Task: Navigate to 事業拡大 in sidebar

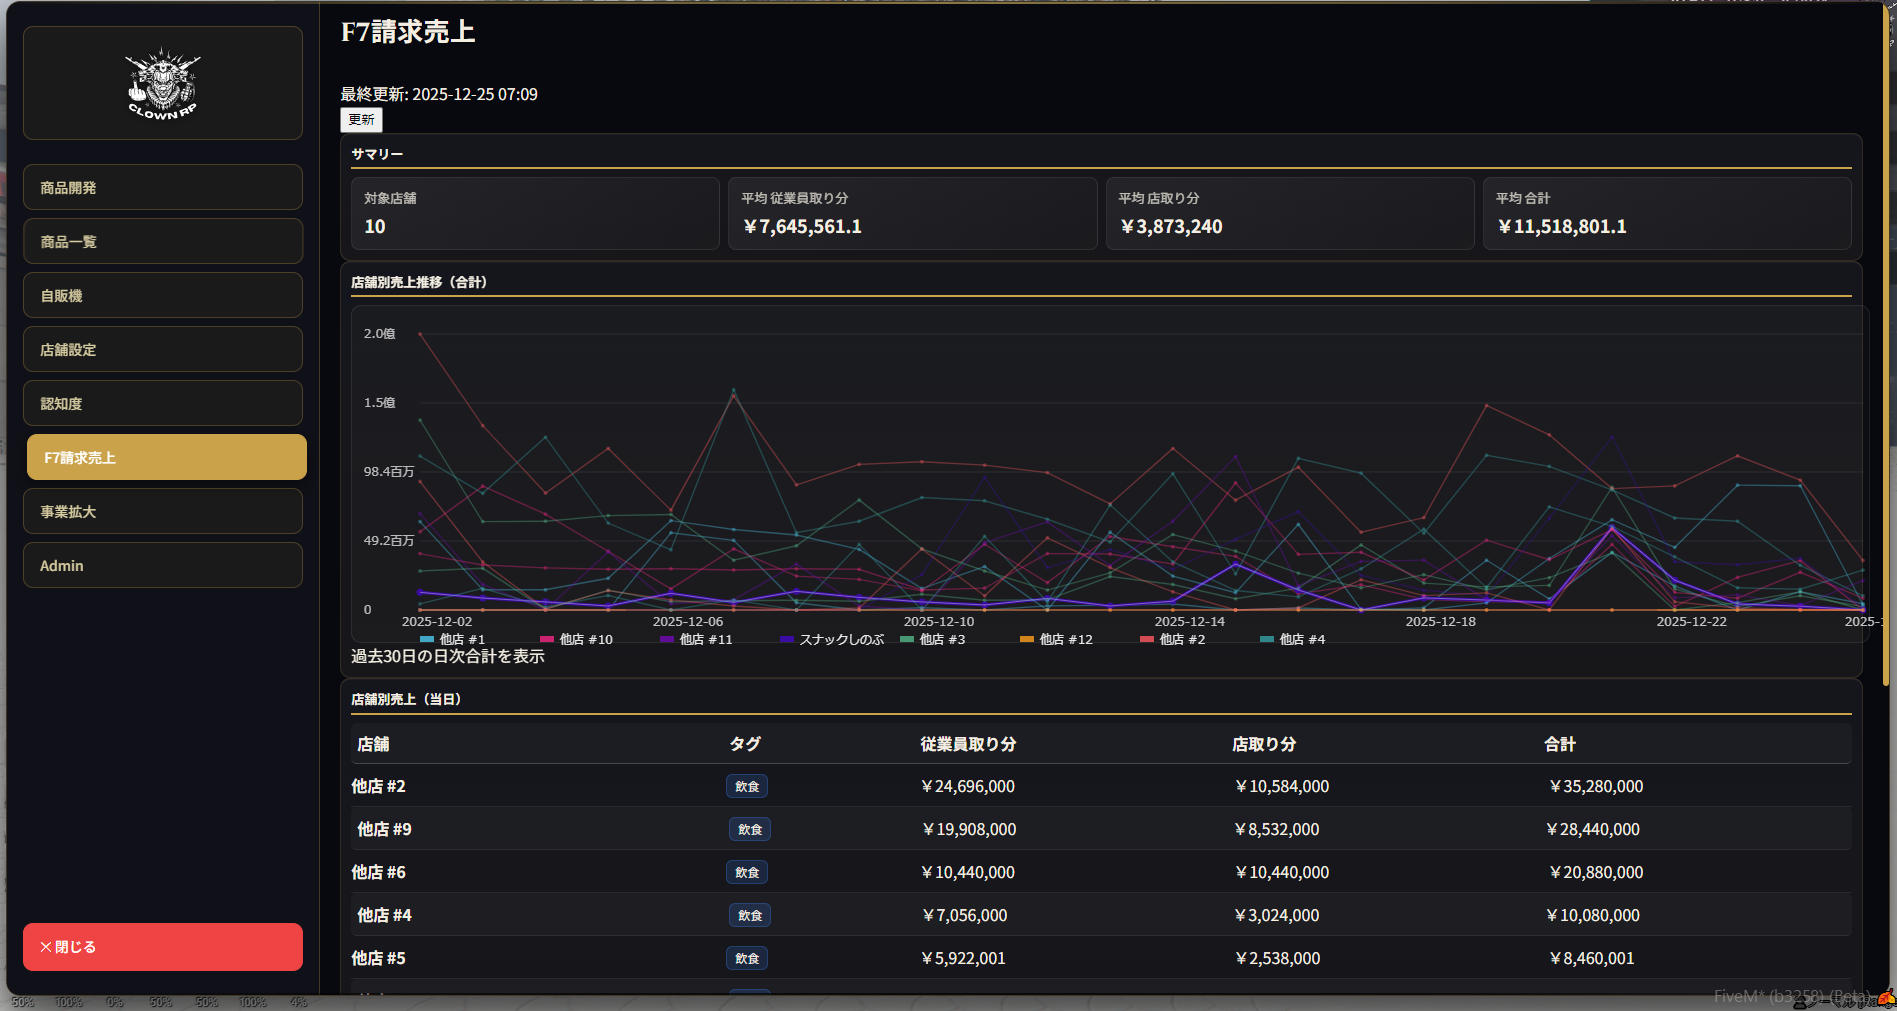Action: click(x=163, y=512)
